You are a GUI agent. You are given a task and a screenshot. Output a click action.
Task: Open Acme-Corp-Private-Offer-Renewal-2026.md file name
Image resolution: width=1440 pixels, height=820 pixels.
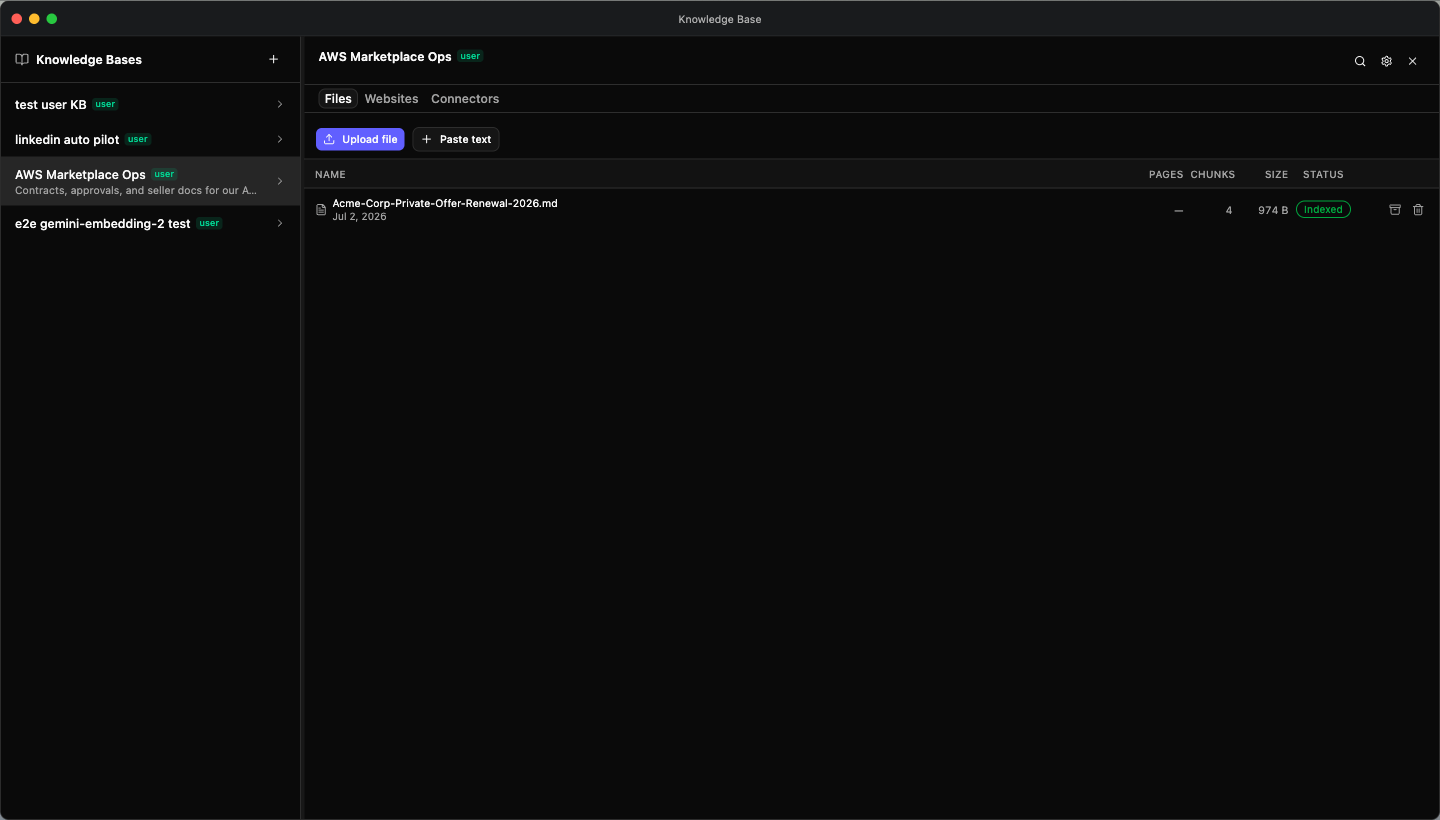pos(445,203)
